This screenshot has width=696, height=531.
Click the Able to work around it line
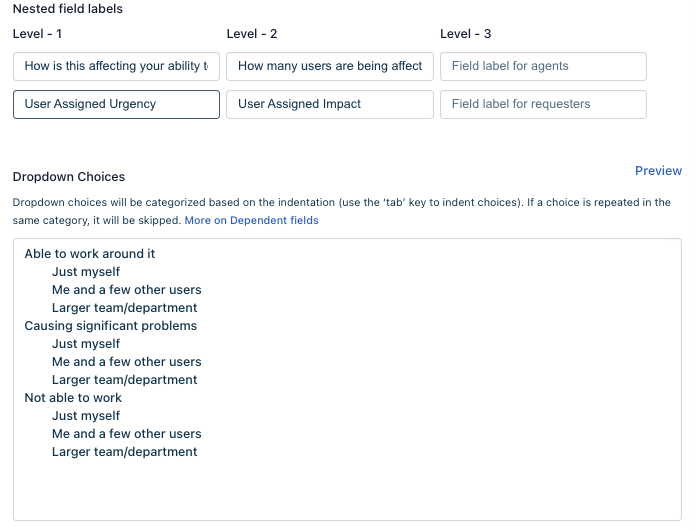90,254
